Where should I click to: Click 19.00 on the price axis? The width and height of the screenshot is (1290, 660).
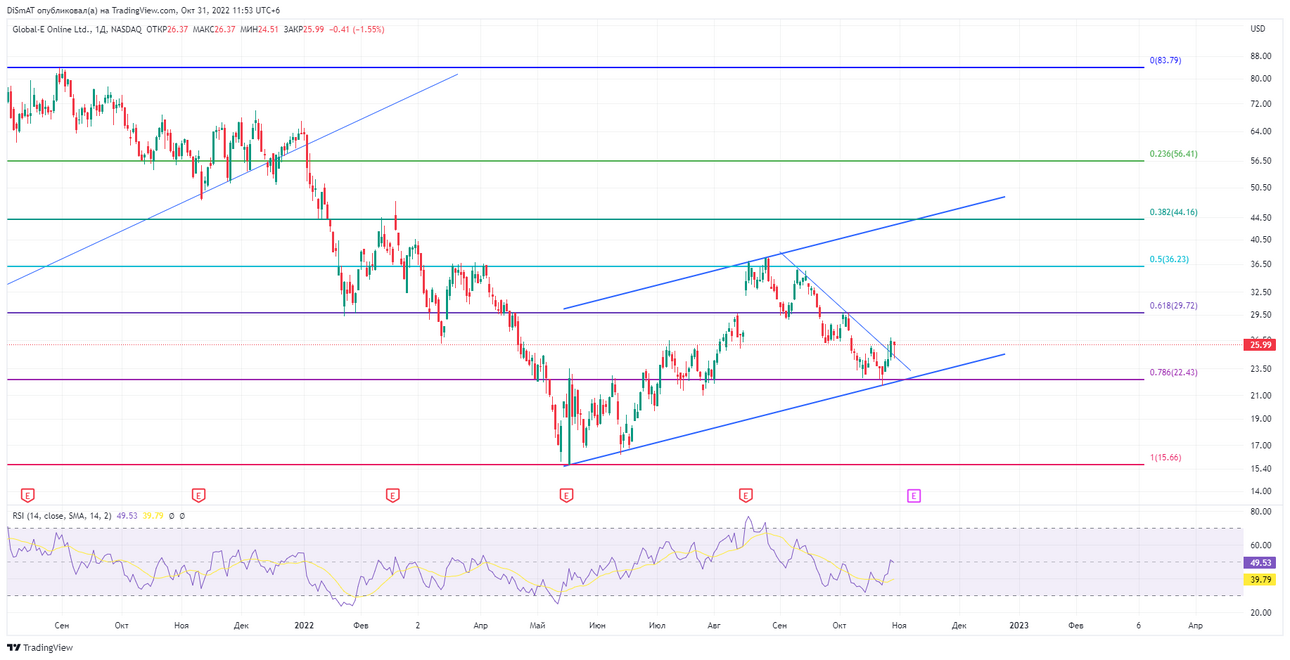pos(1260,420)
